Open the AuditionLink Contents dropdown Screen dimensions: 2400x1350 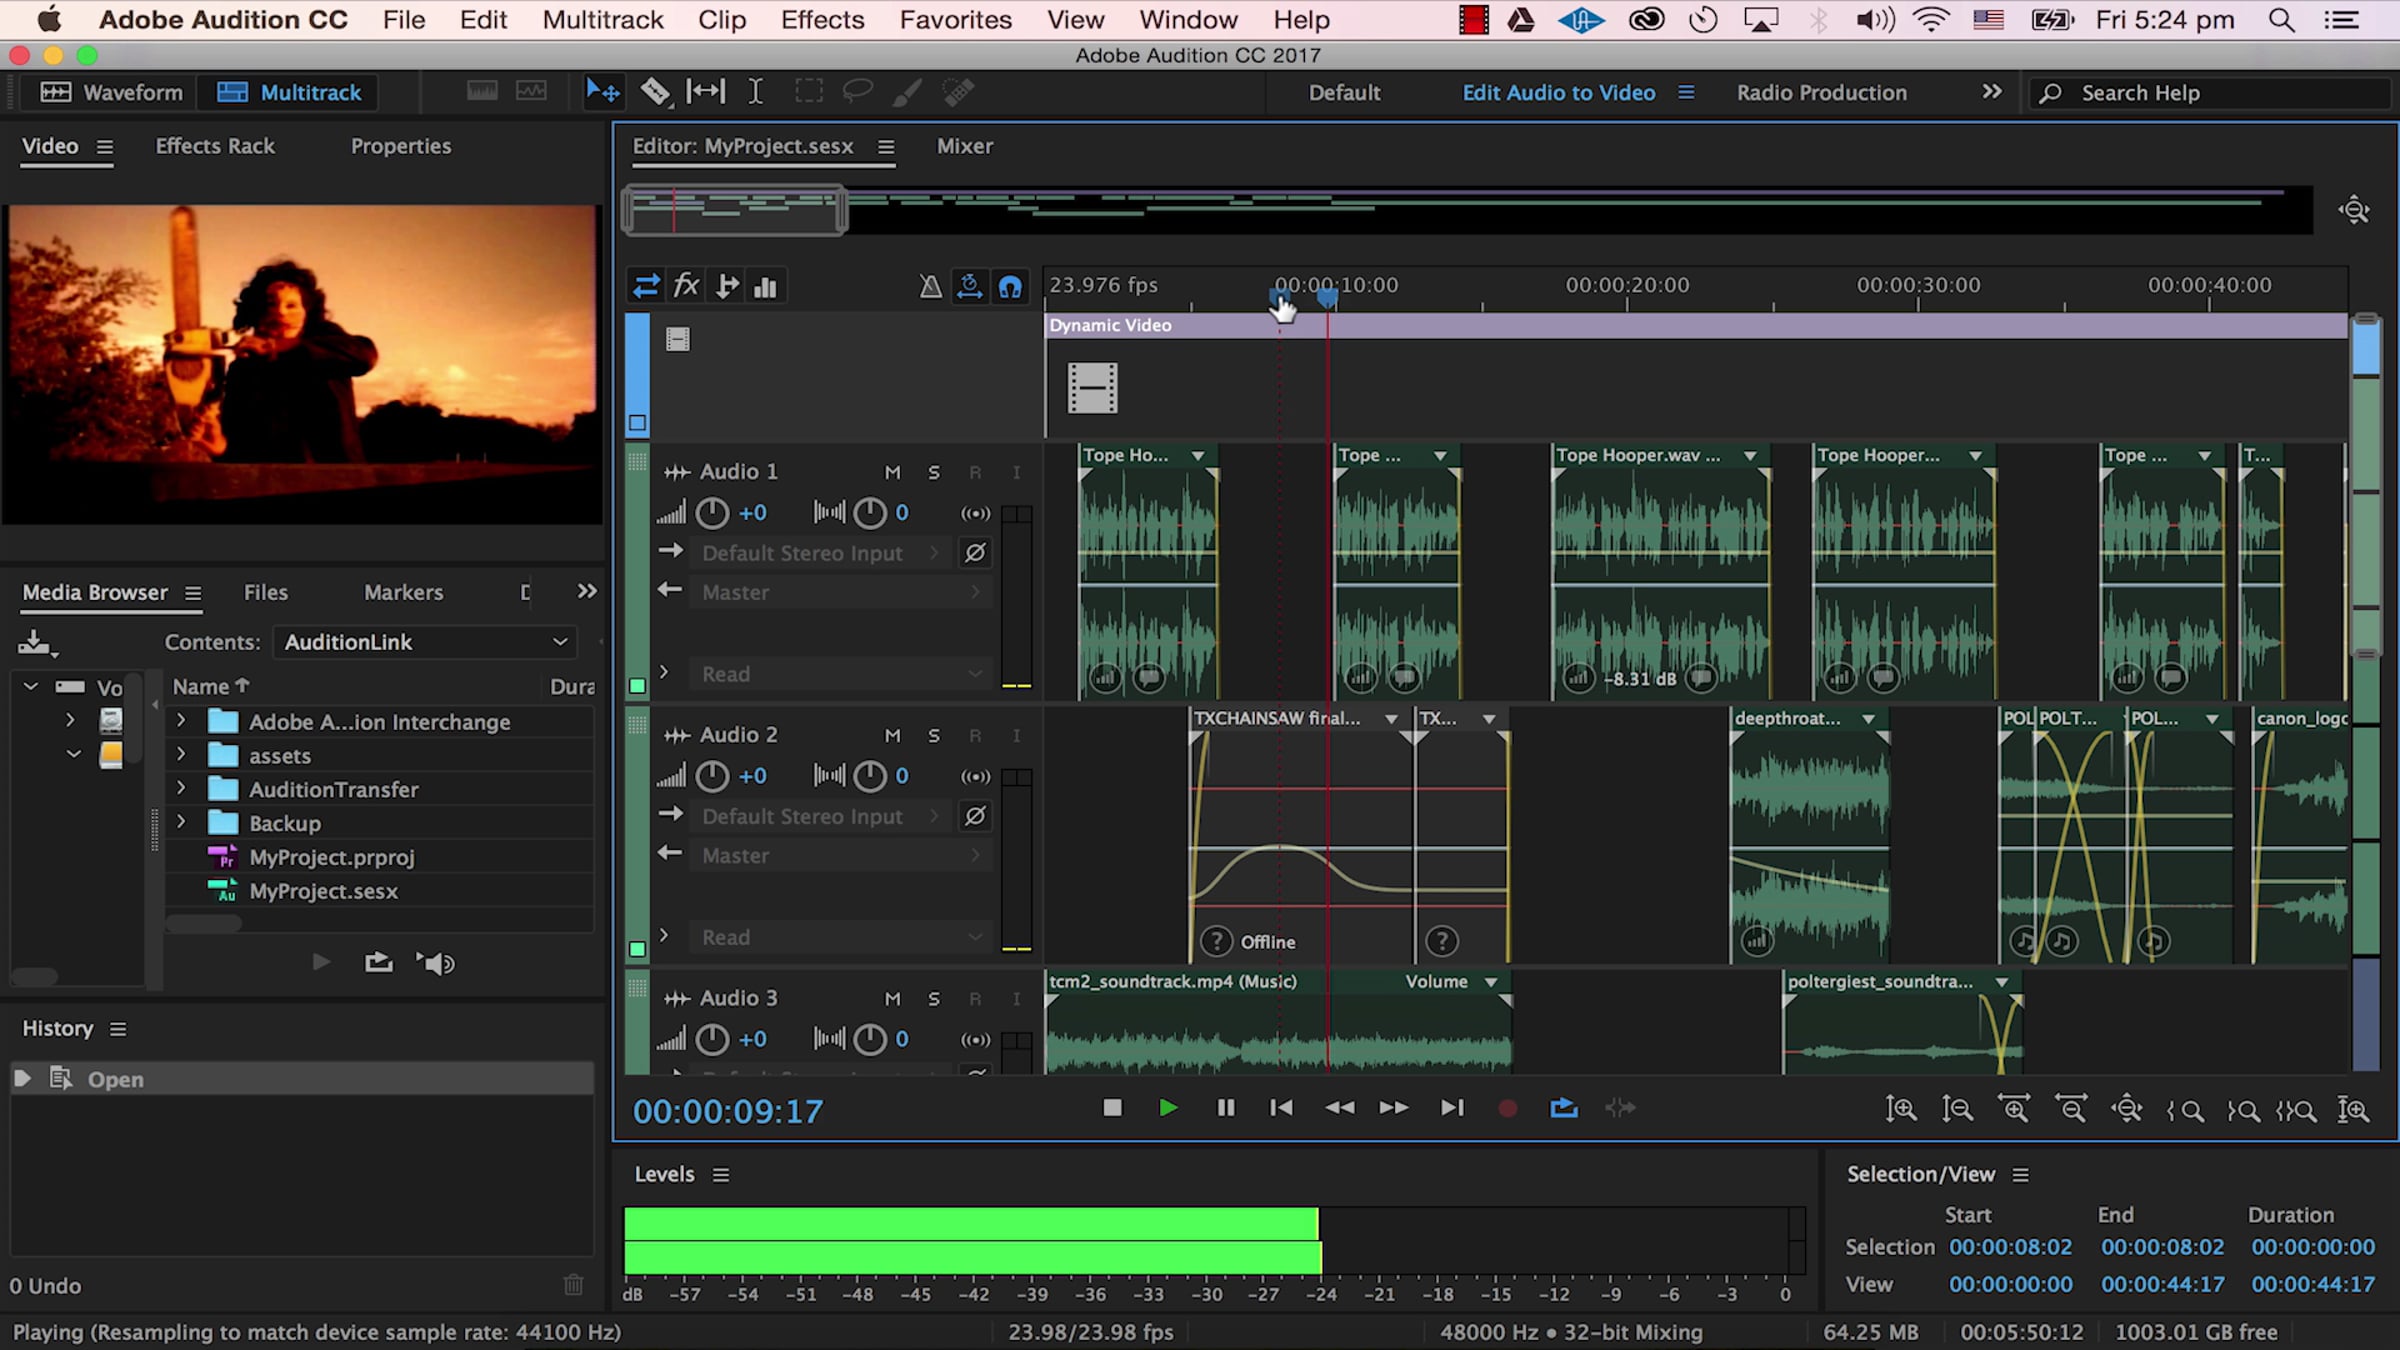pyautogui.click(x=425, y=642)
